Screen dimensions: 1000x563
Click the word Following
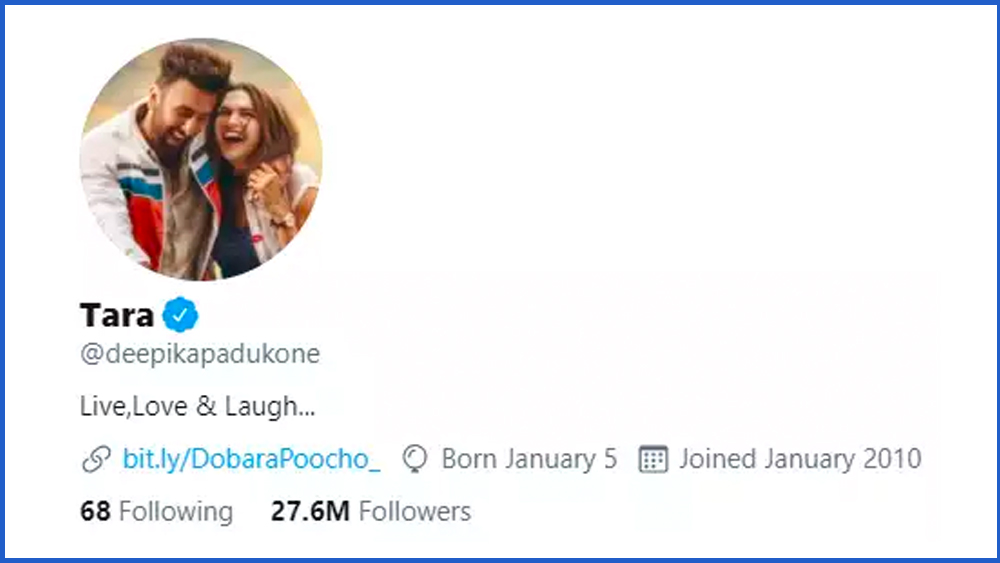[176, 512]
